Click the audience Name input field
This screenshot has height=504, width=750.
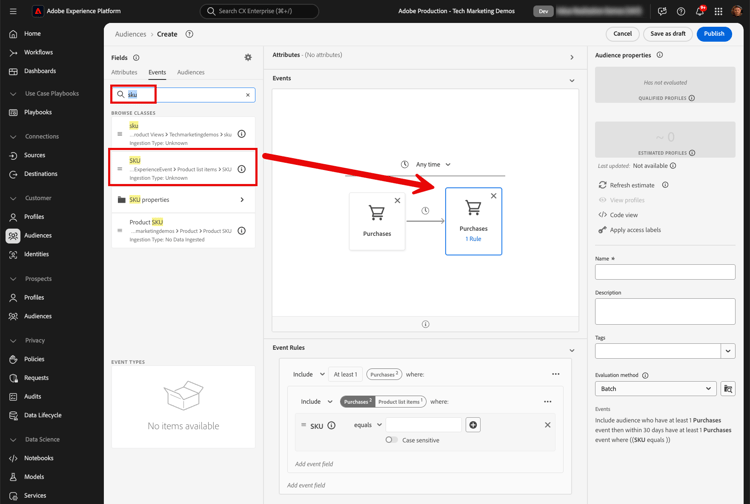coord(665,272)
